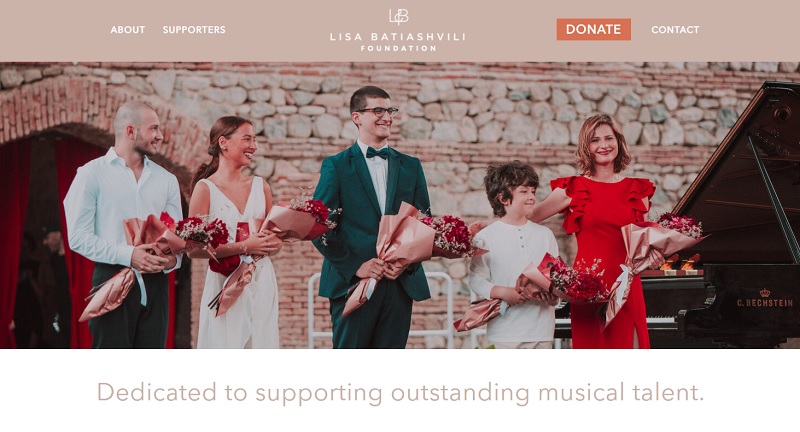800x432 pixels.
Task: Click the glasses on the tall man
Action: [x=379, y=111]
